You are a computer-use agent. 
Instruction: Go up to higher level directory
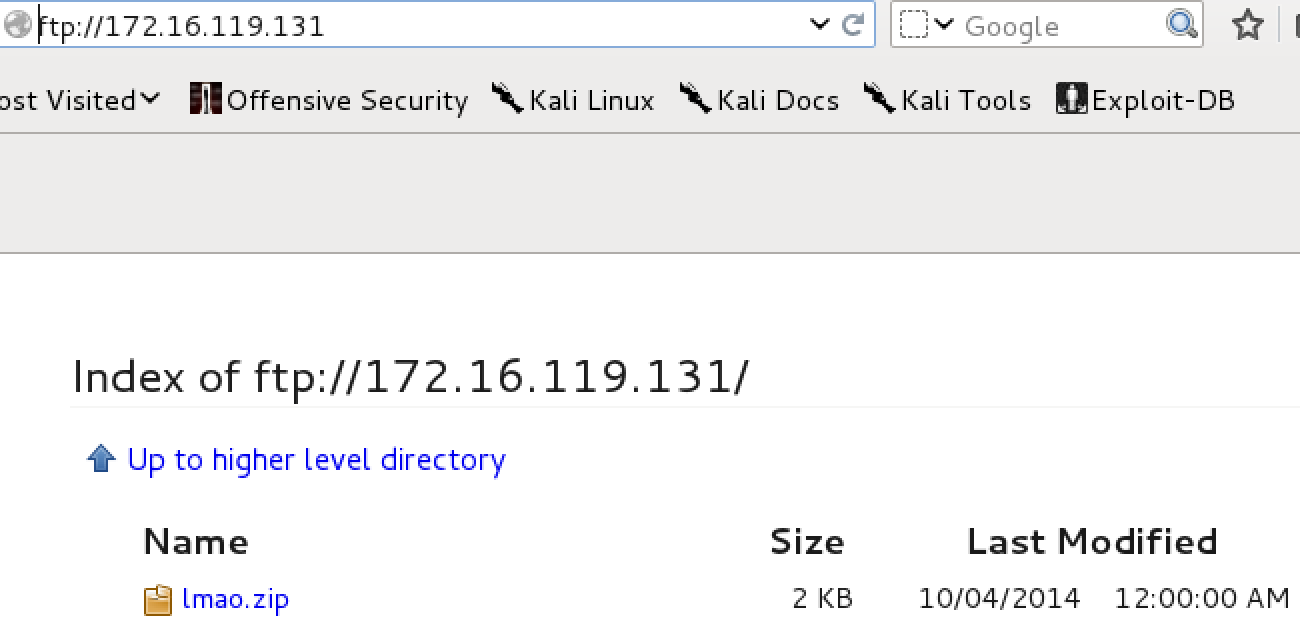[316, 460]
